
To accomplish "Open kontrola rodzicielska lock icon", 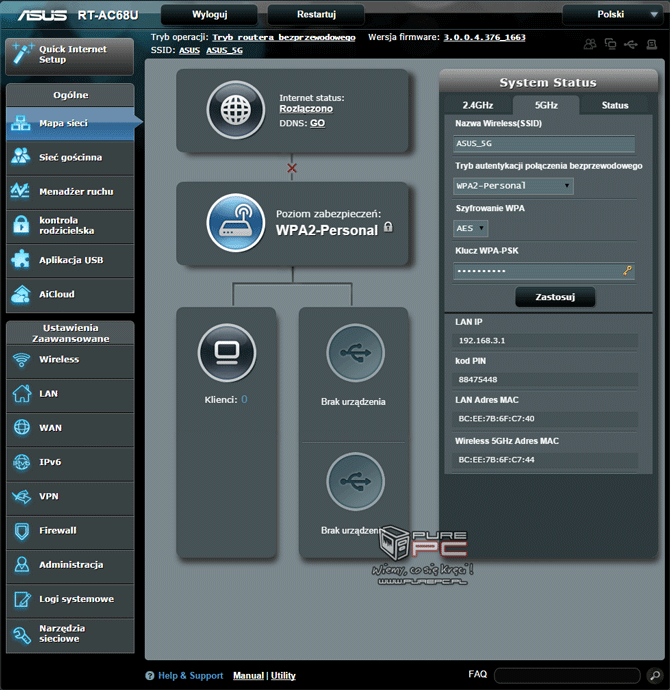I will coord(21,225).
